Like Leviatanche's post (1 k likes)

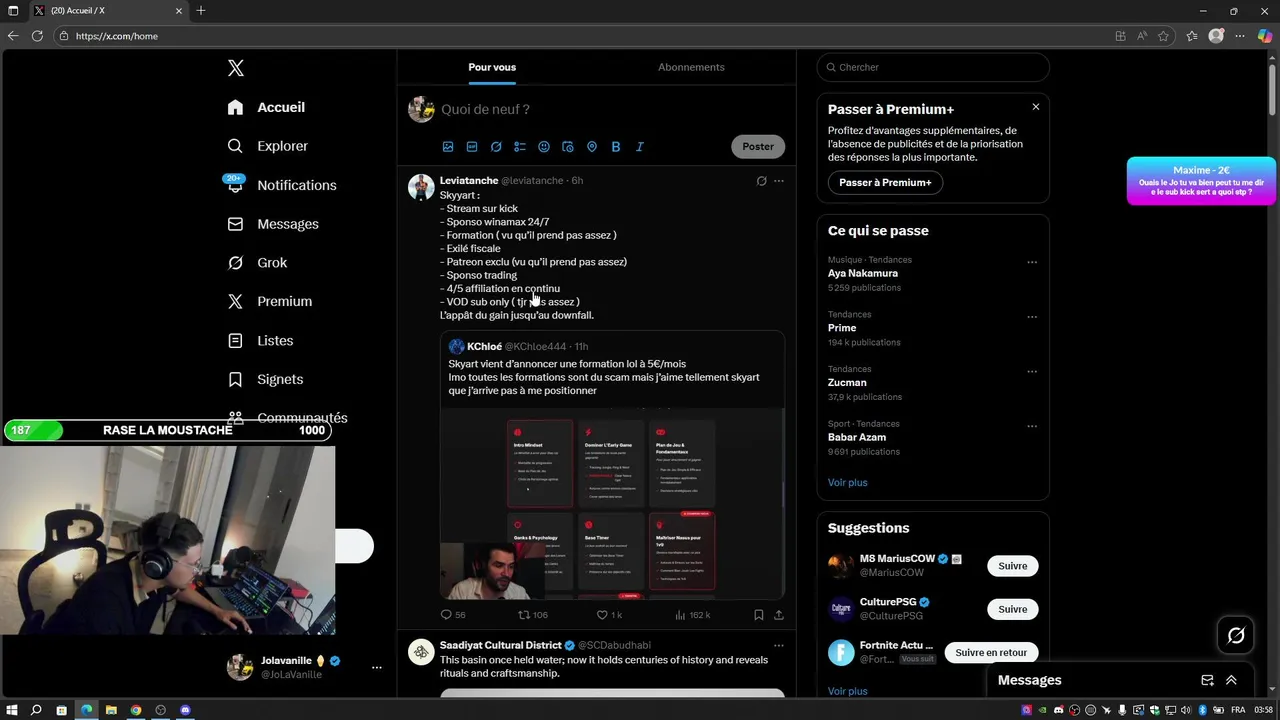[x=609, y=615]
